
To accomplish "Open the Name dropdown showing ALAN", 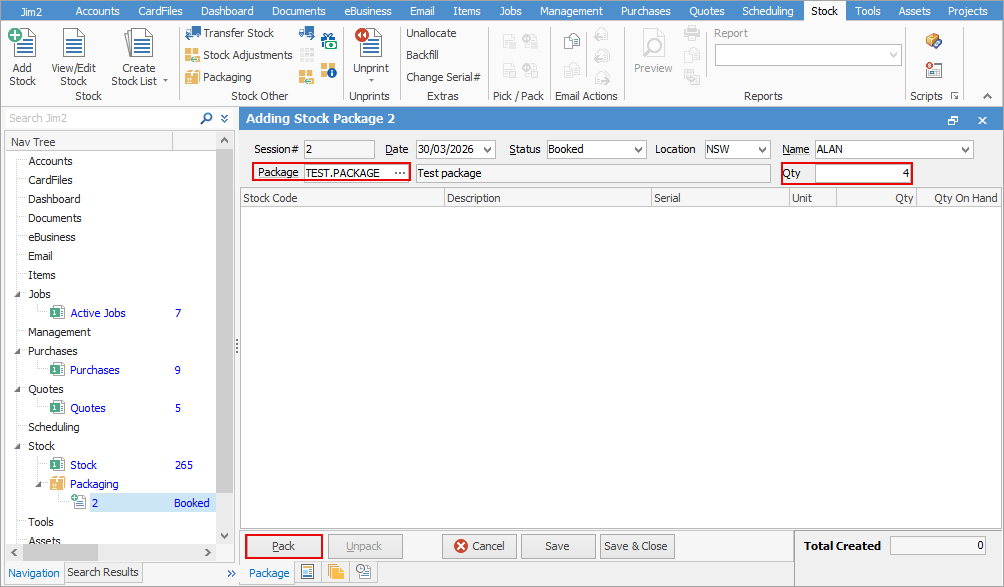I will coord(964,149).
